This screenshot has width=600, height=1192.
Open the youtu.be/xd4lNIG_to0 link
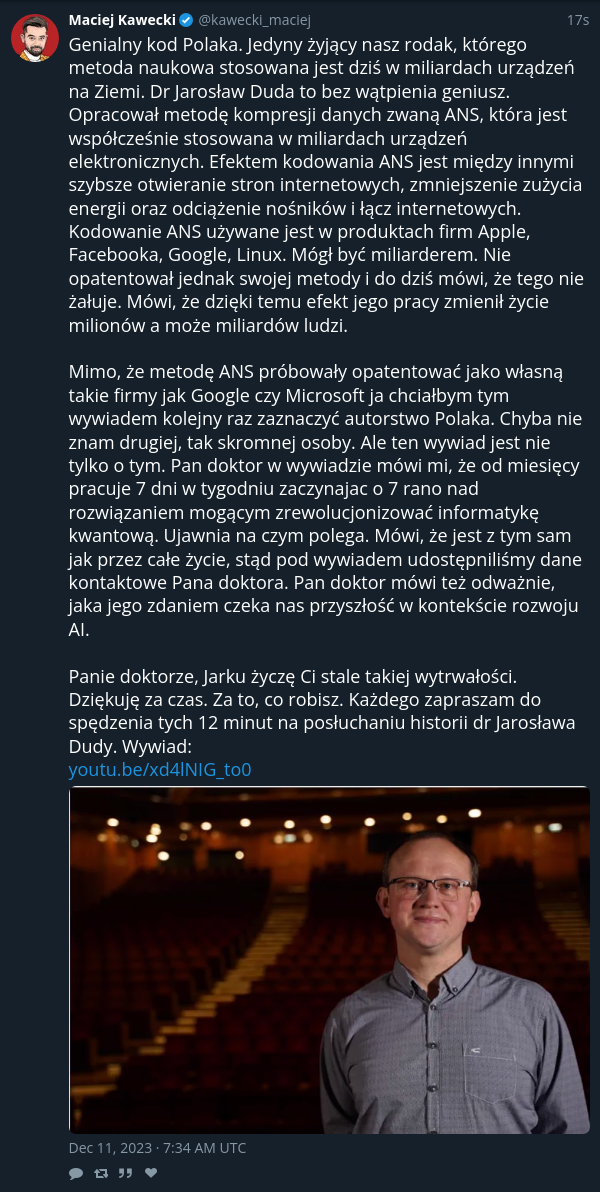[x=160, y=770]
